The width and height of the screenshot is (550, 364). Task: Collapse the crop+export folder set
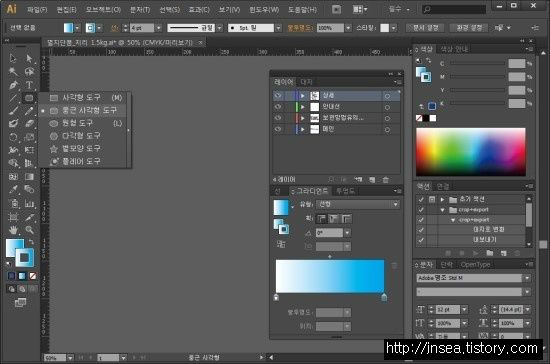(443, 210)
